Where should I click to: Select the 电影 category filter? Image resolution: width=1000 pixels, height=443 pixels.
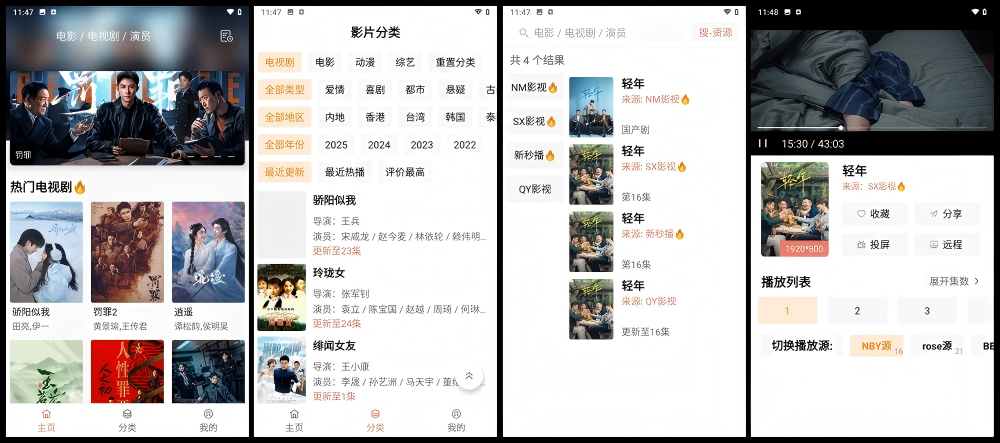pos(325,62)
